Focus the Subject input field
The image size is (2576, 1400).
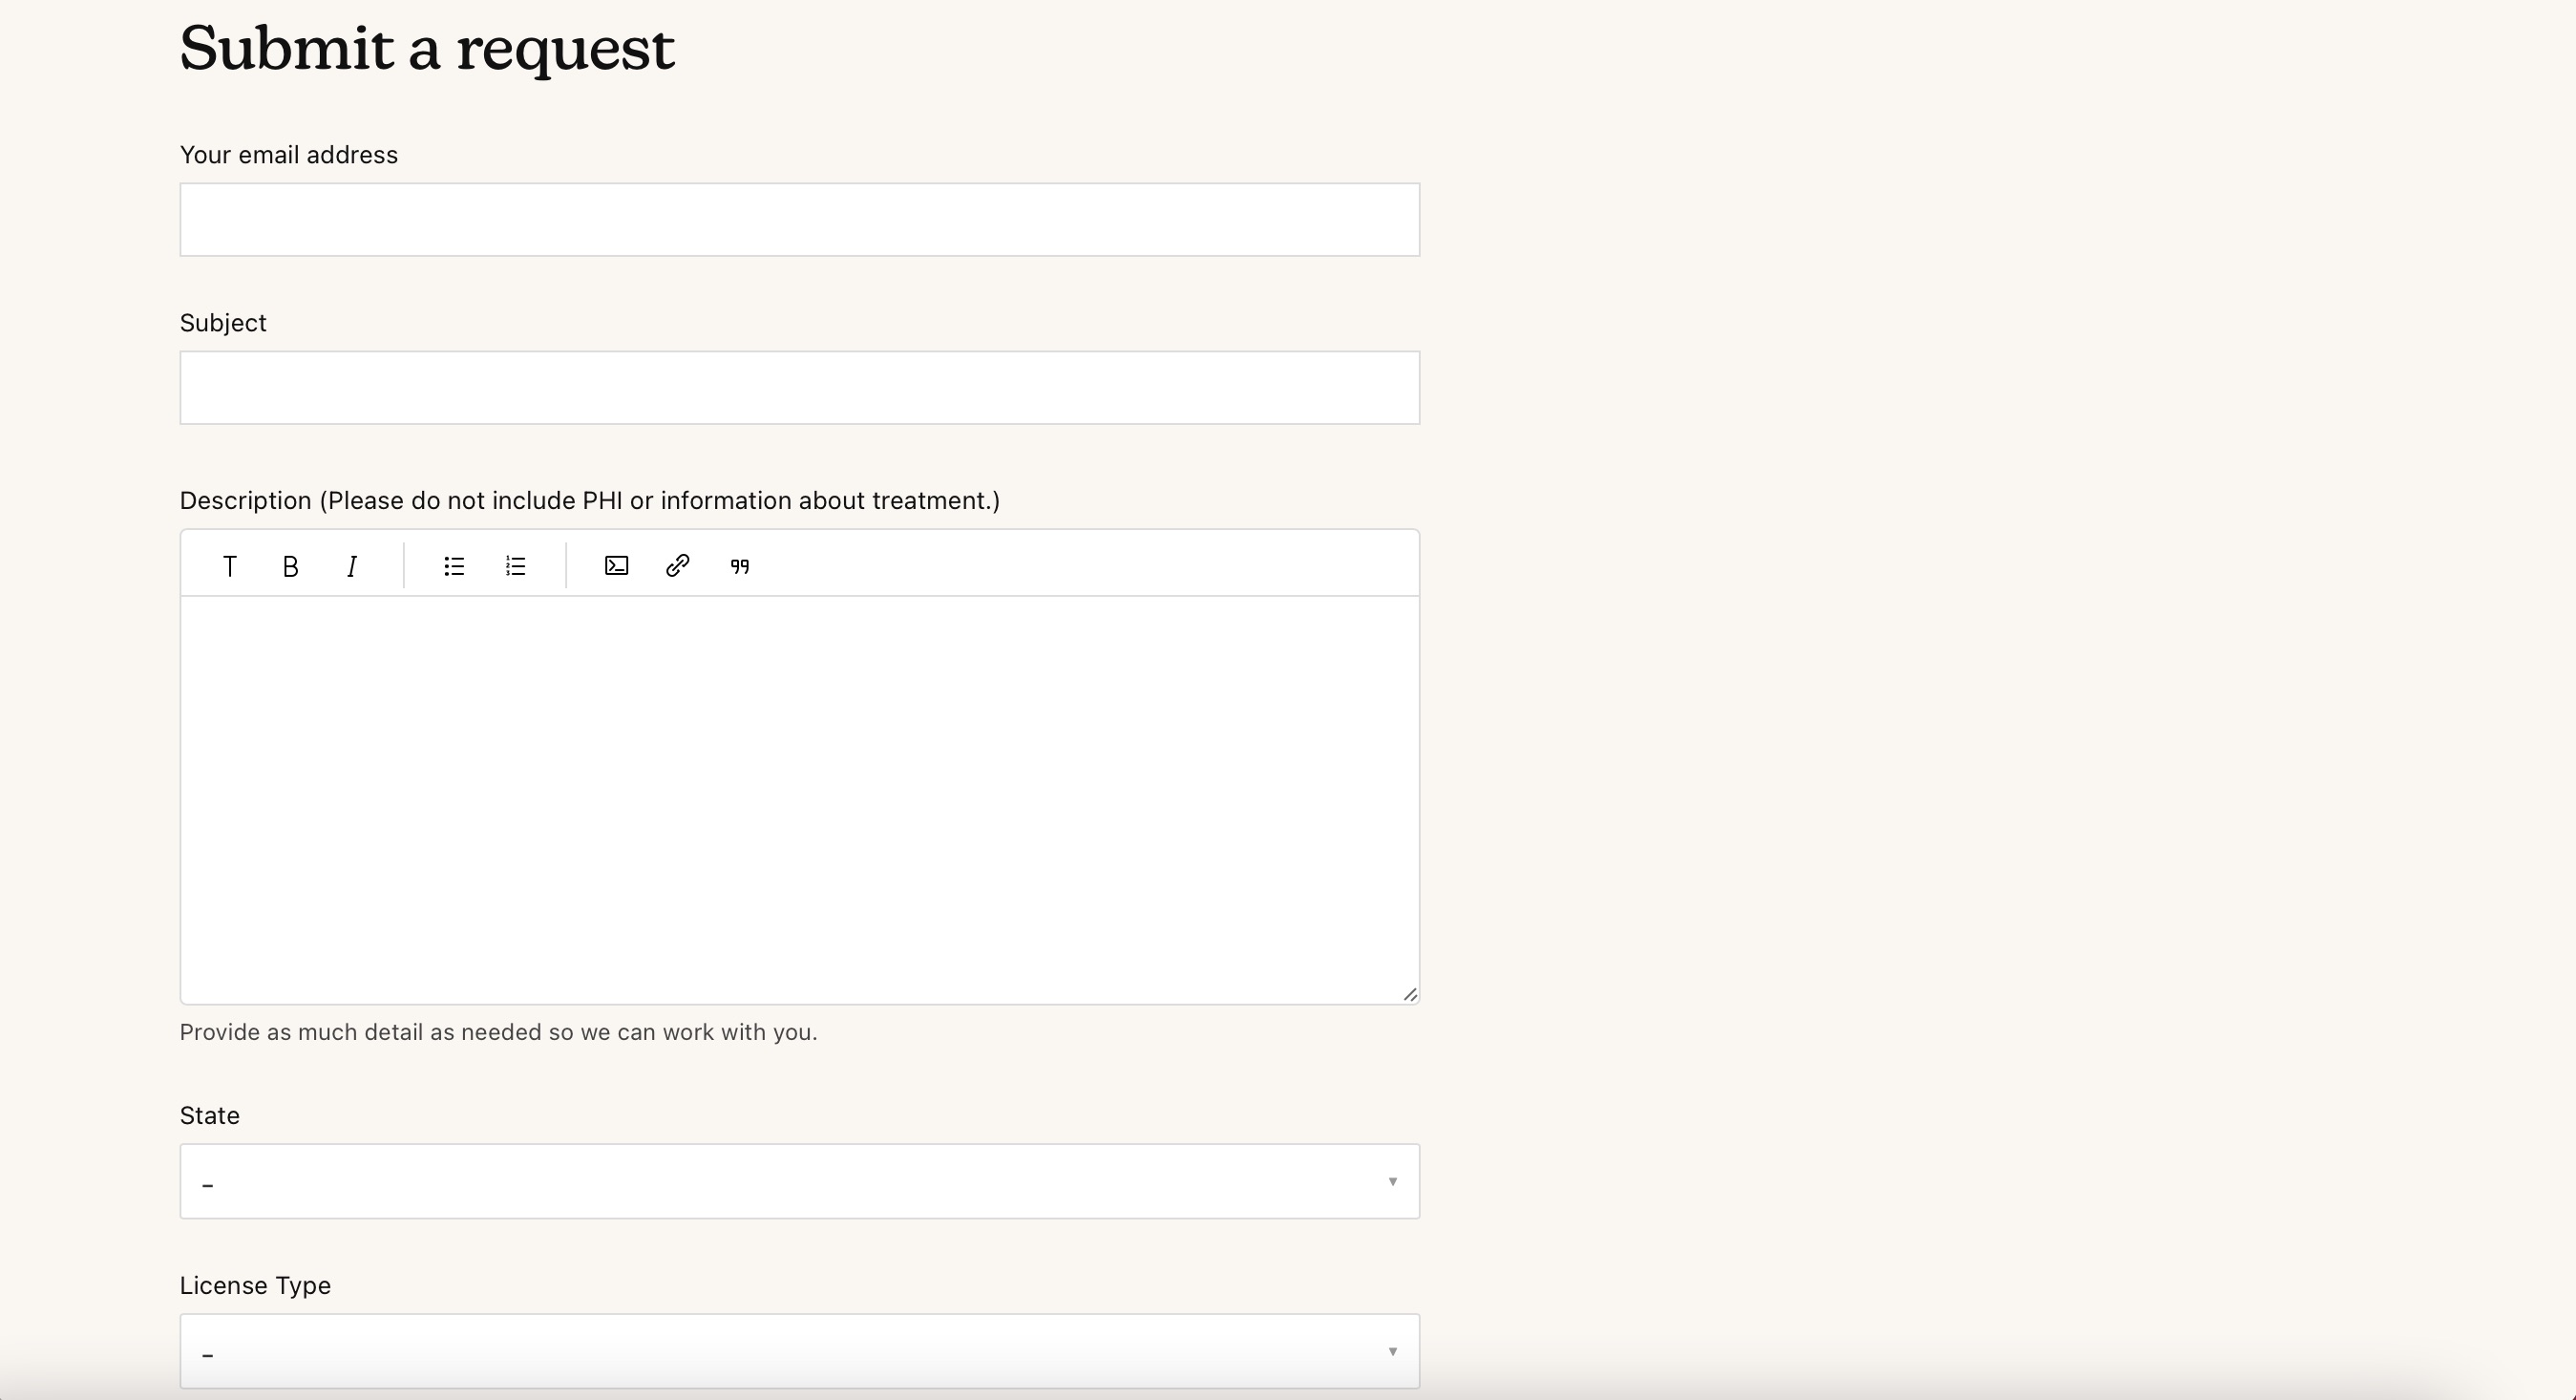pos(799,387)
